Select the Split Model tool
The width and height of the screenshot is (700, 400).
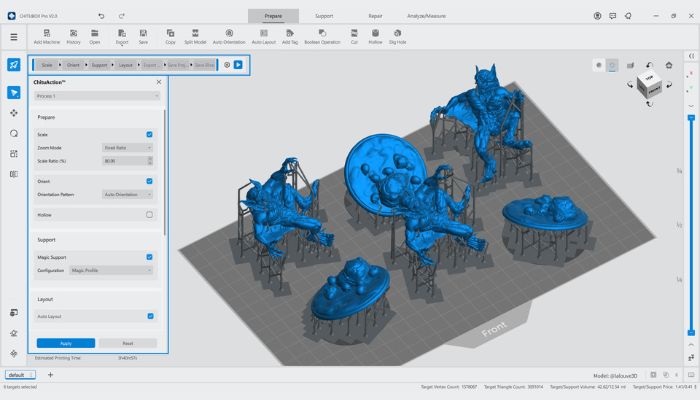pyautogui.click(x=195, y=37)
